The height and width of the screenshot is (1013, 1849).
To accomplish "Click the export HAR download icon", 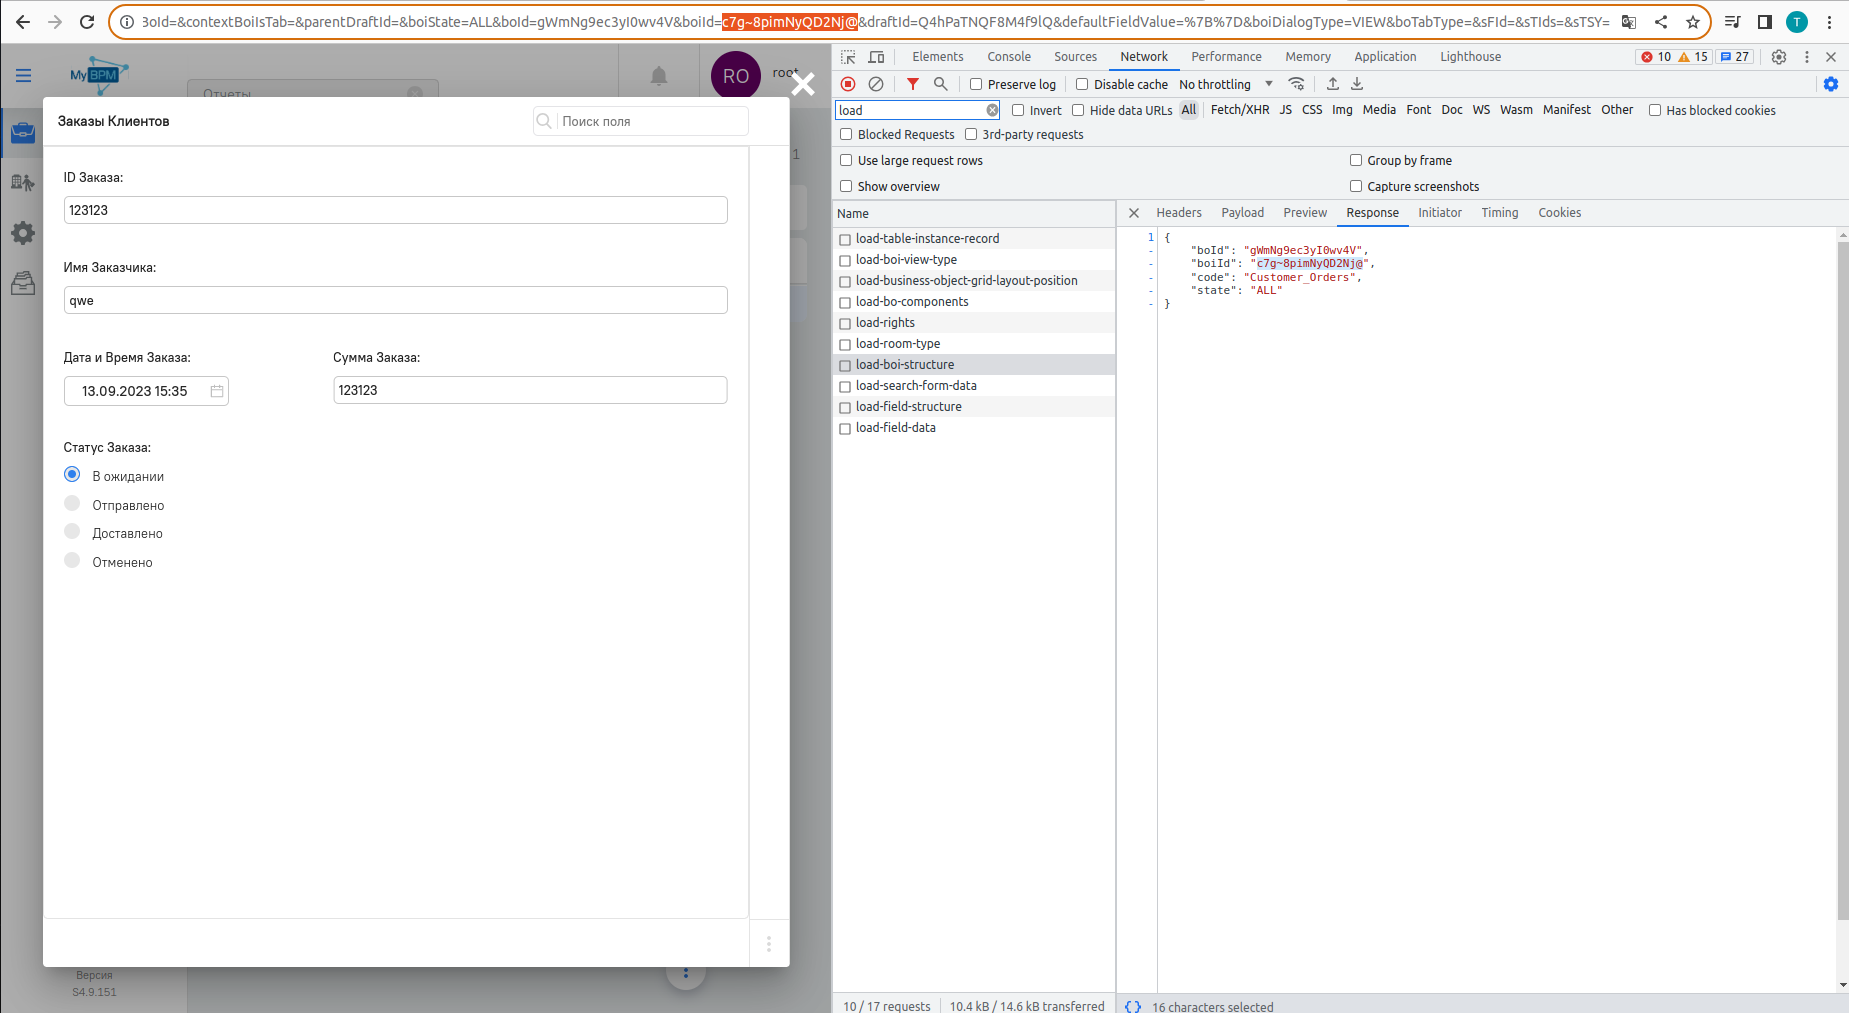I will tap(1357, 84).
